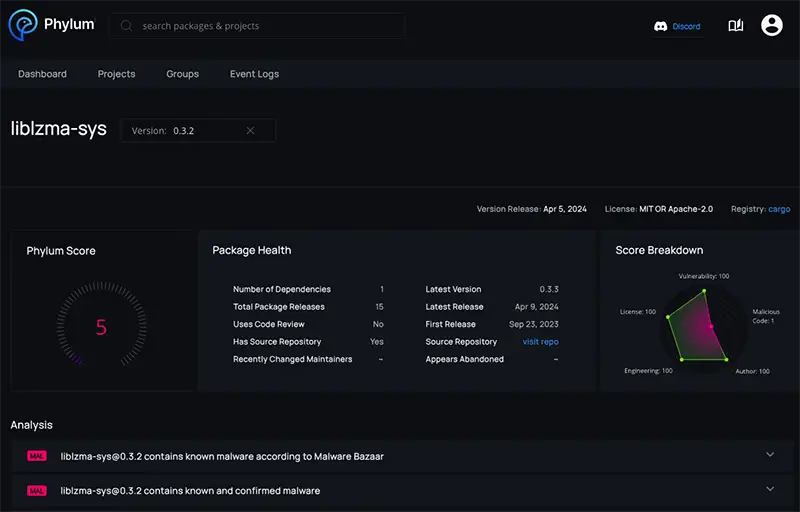Image resolution: width=800 pixels, height=512 pixels.
Task: Click the Phylum brand name
Action: click(x=69, y=24)
